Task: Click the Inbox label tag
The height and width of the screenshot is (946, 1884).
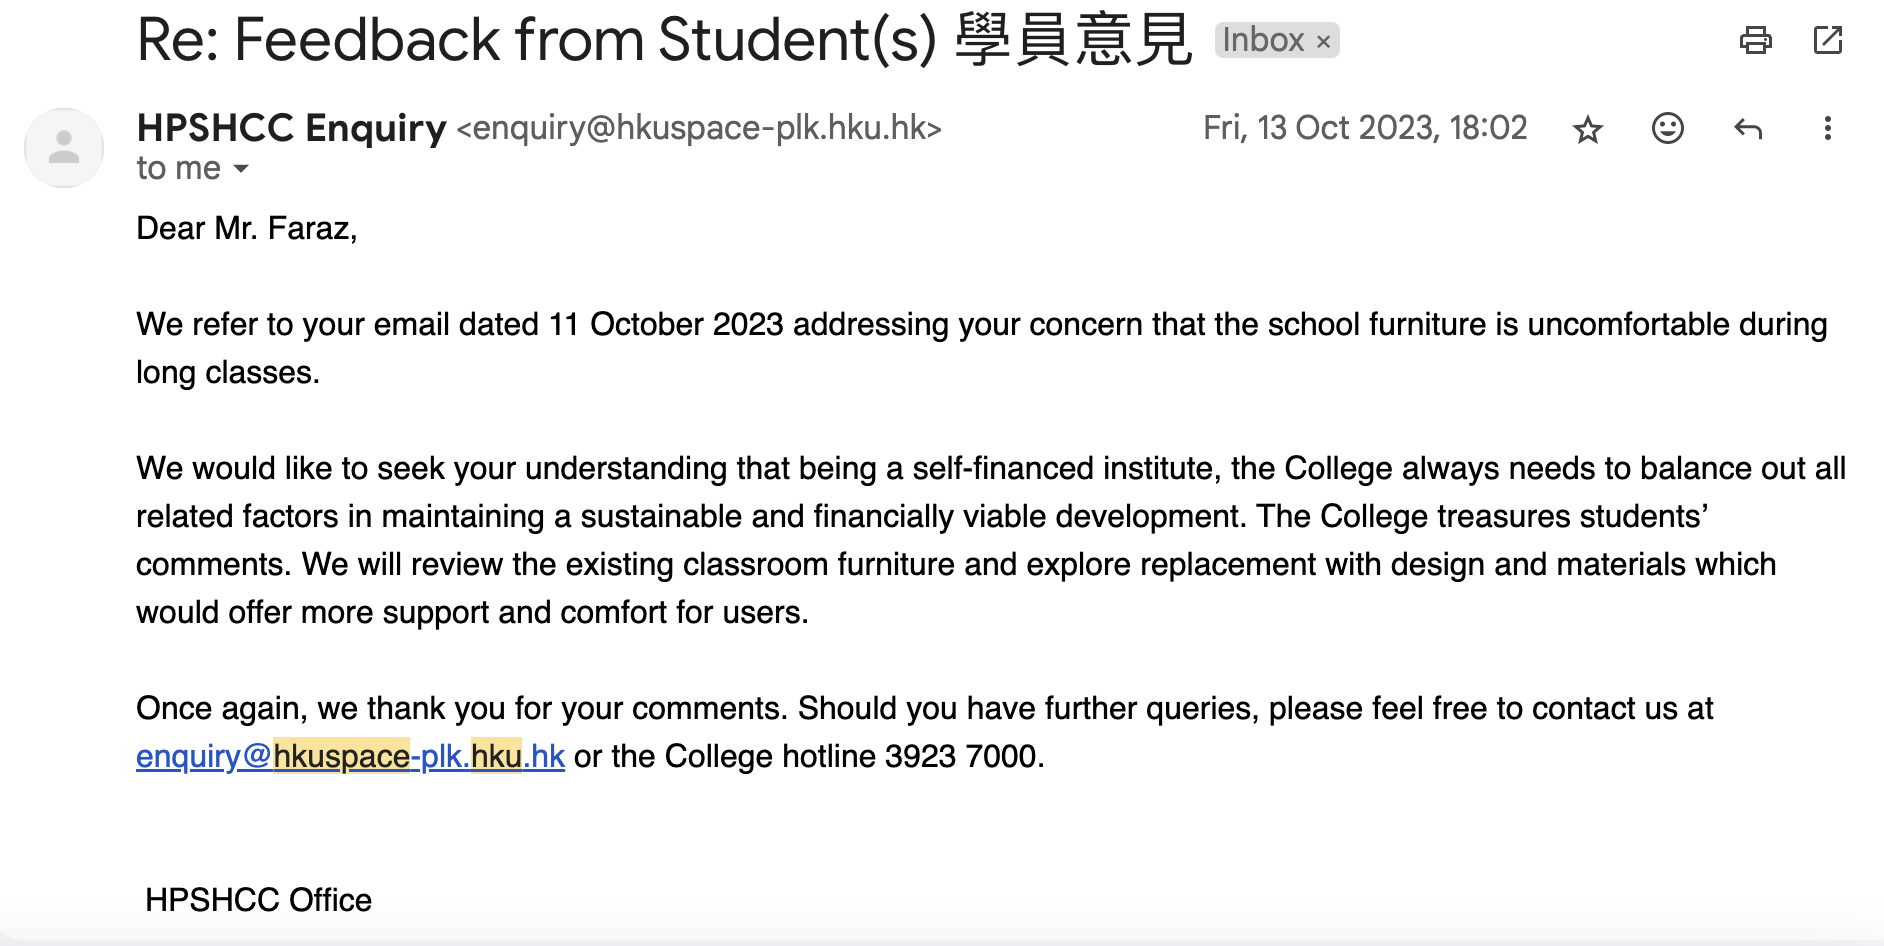Action: 1263,41
